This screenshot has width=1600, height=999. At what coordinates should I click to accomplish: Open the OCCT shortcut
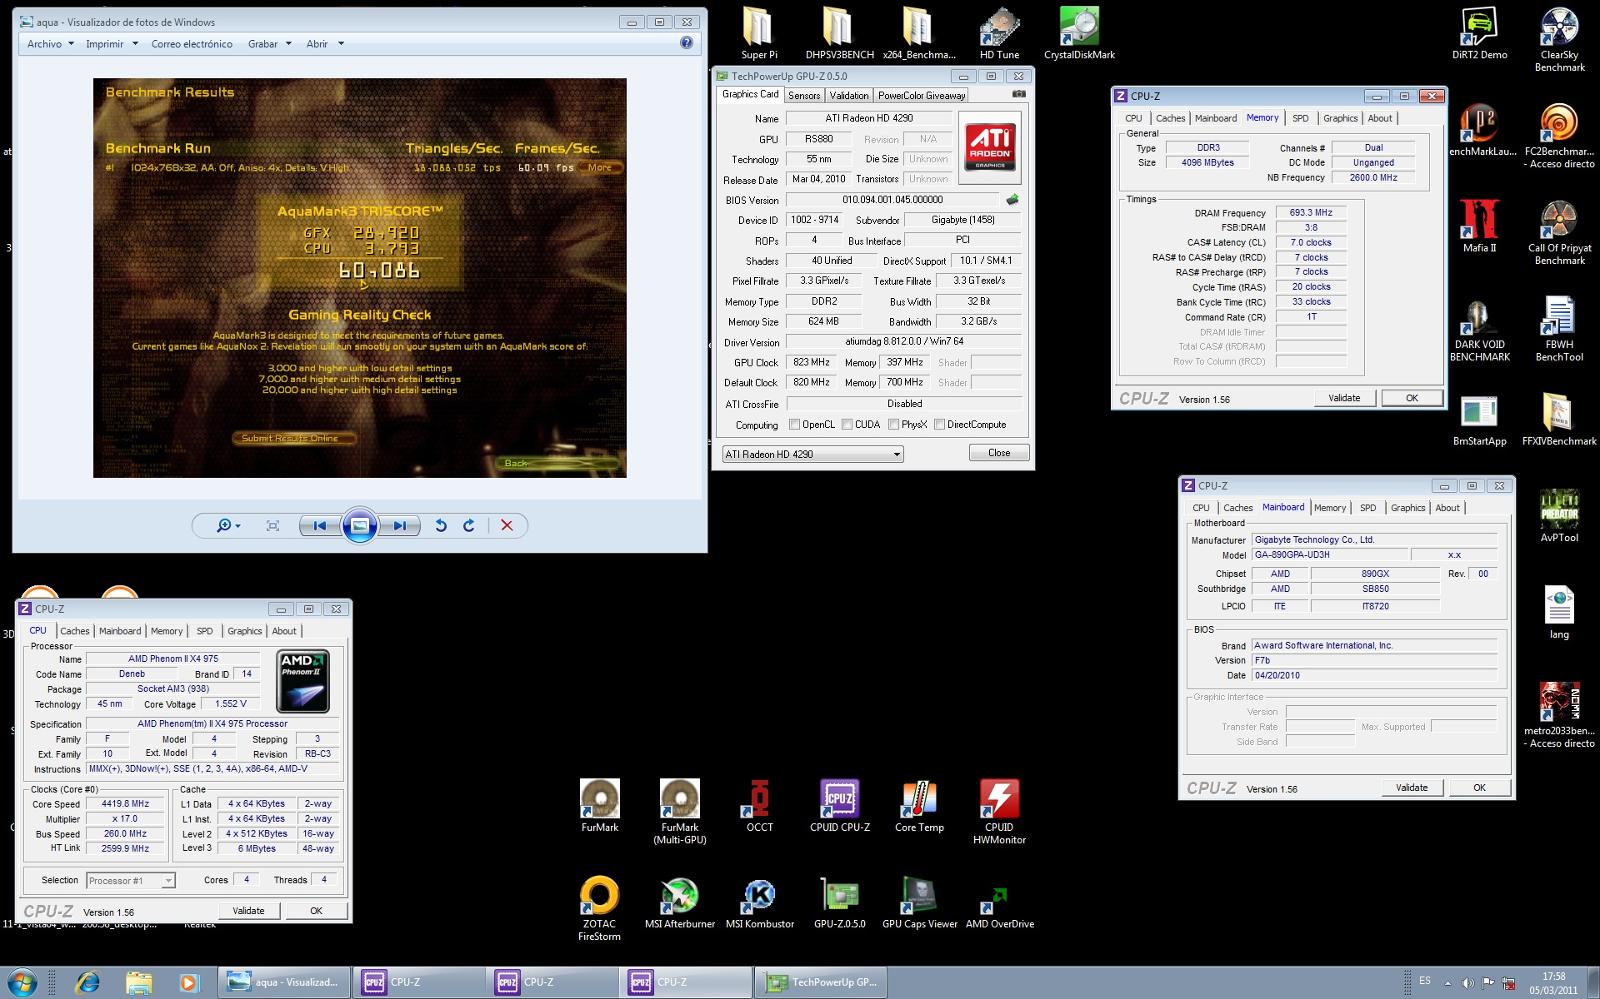click(759, 799)
